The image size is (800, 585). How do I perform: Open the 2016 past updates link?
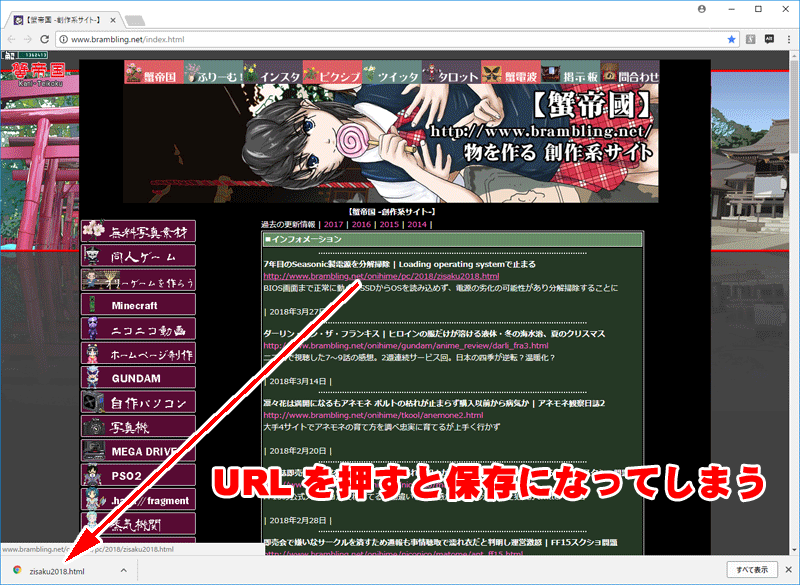(361, 224)
